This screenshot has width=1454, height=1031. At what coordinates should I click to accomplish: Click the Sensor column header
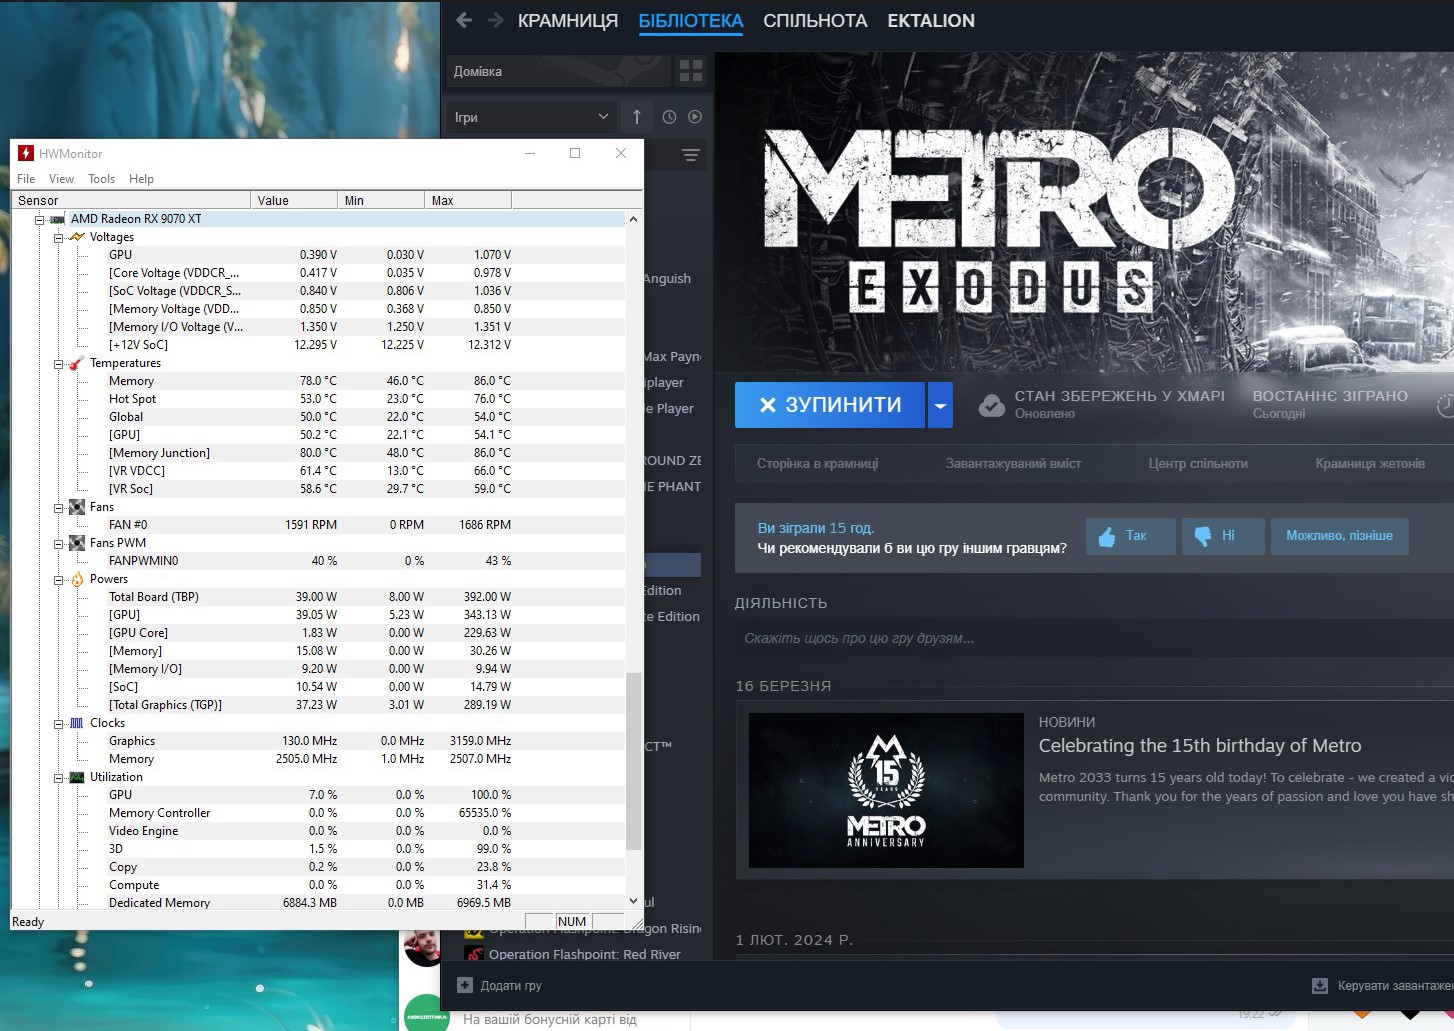[x=131, y=200]
